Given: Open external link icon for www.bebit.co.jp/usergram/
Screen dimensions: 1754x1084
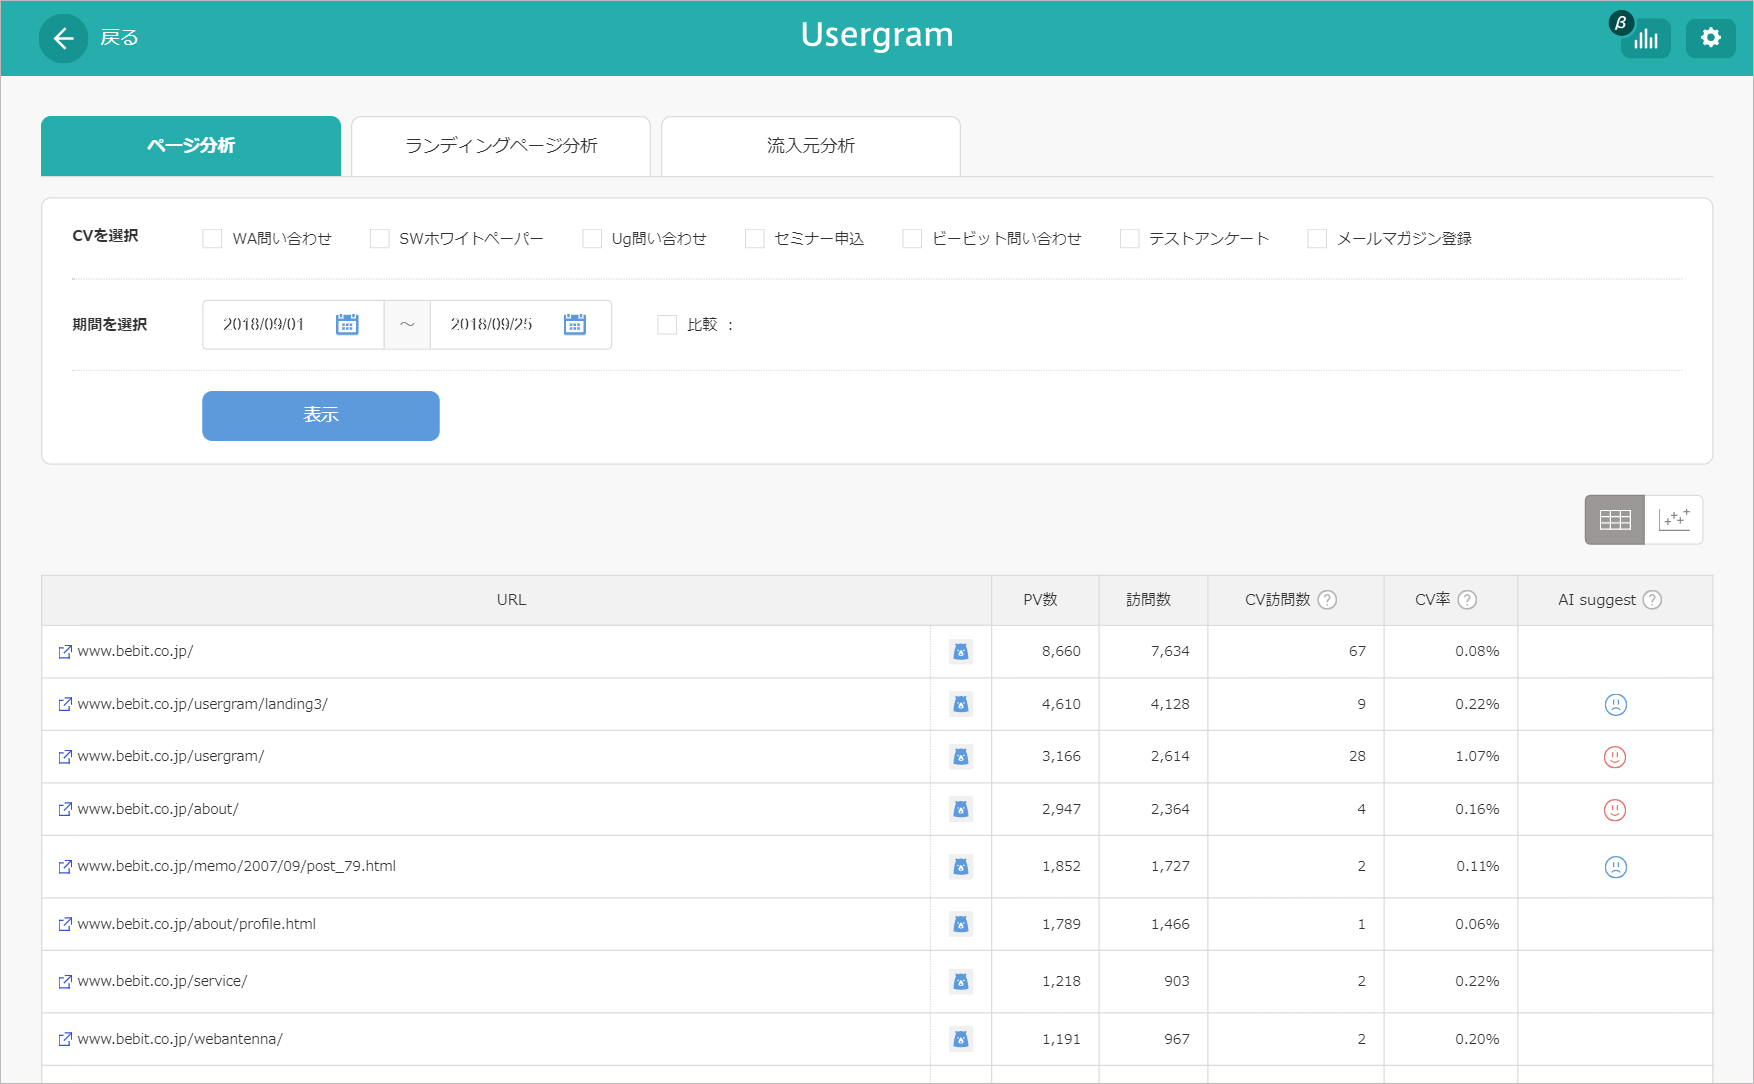Looking at the screenshot, I should pos(65,757).
